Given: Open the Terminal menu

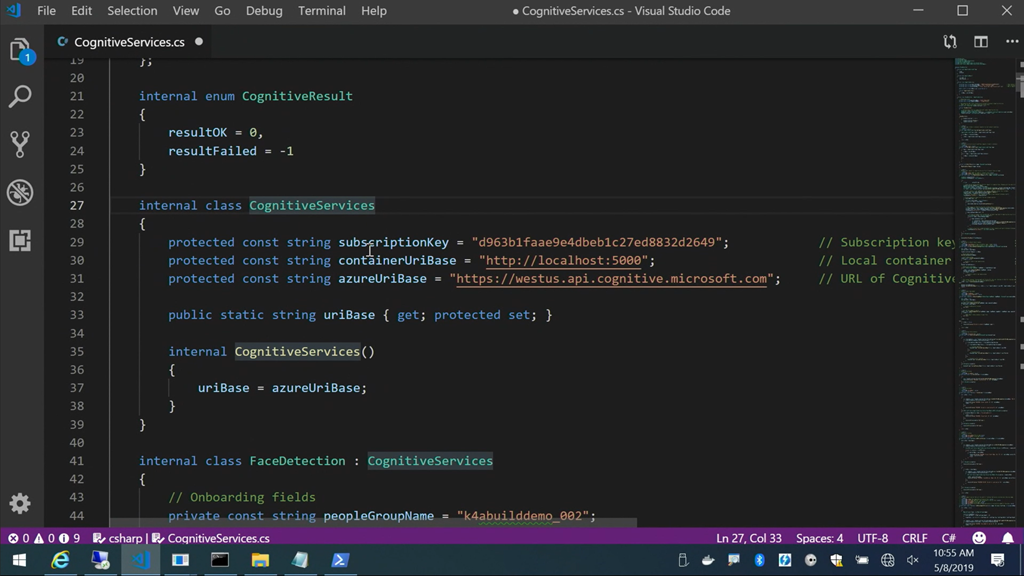Looking at the screenshot, I should click(x=322, y=11).
